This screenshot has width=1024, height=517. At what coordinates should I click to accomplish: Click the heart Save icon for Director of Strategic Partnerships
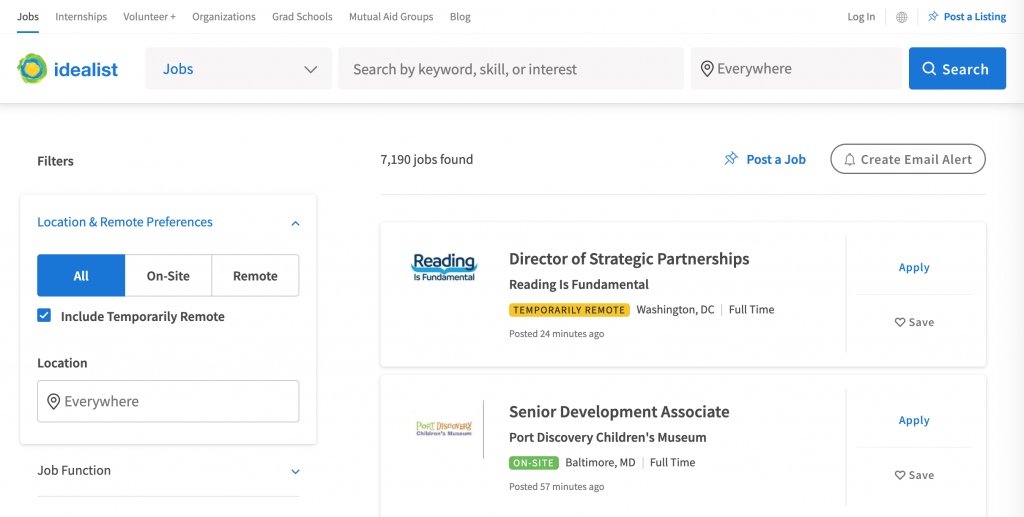click(x=900, y=322)
